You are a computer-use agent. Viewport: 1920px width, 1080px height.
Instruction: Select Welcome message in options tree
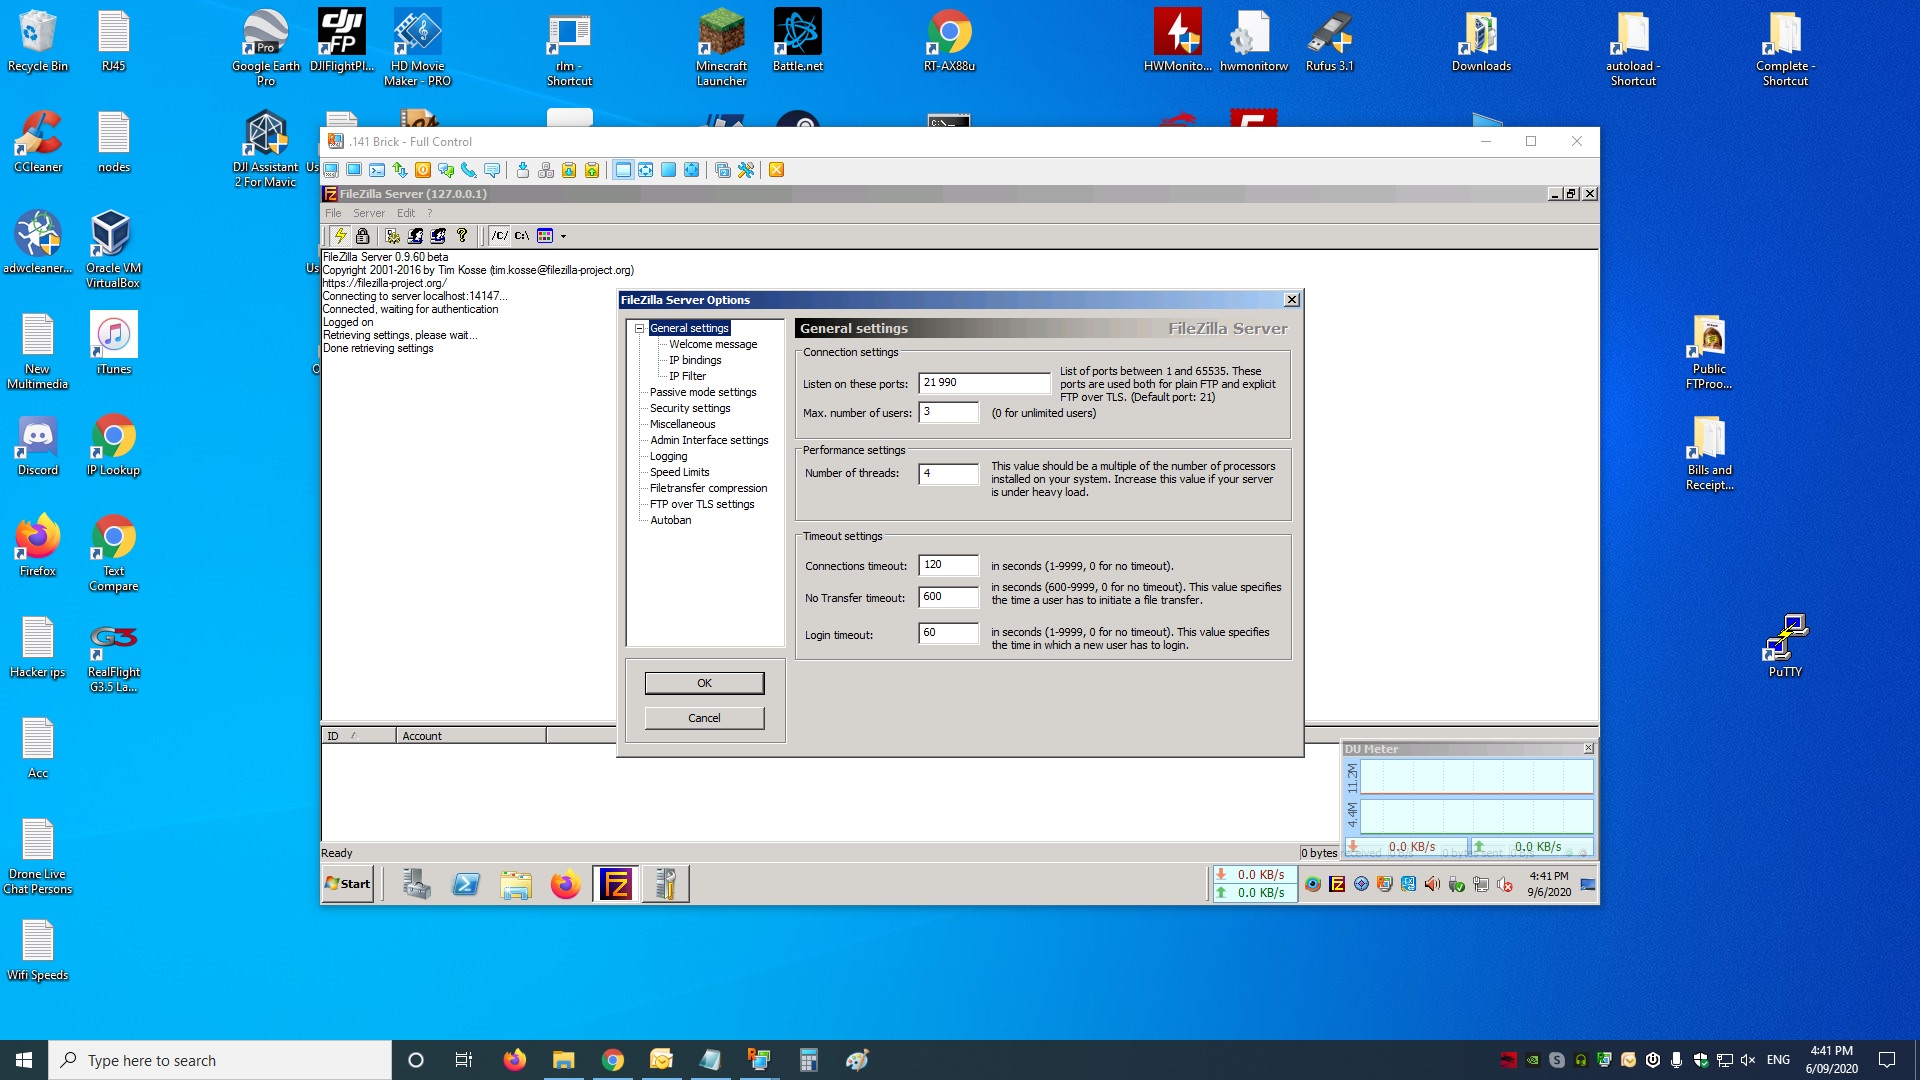(x=713, y=344)
